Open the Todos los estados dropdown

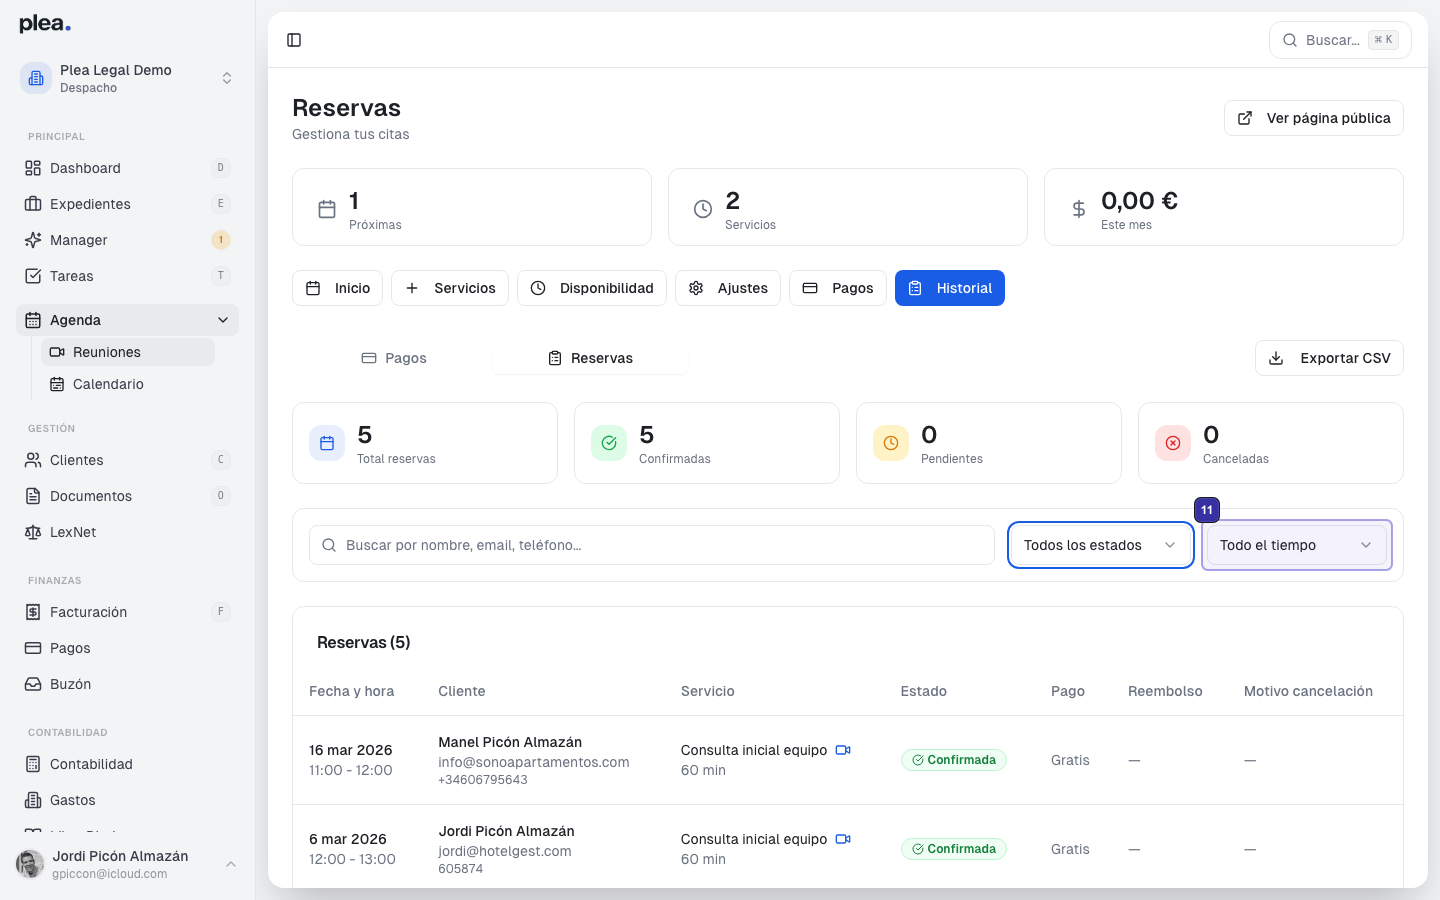(x=1101, y=545)
